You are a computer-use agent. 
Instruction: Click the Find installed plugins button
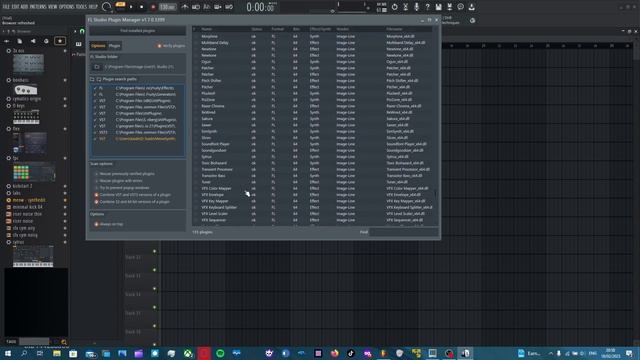pos(138,31)
